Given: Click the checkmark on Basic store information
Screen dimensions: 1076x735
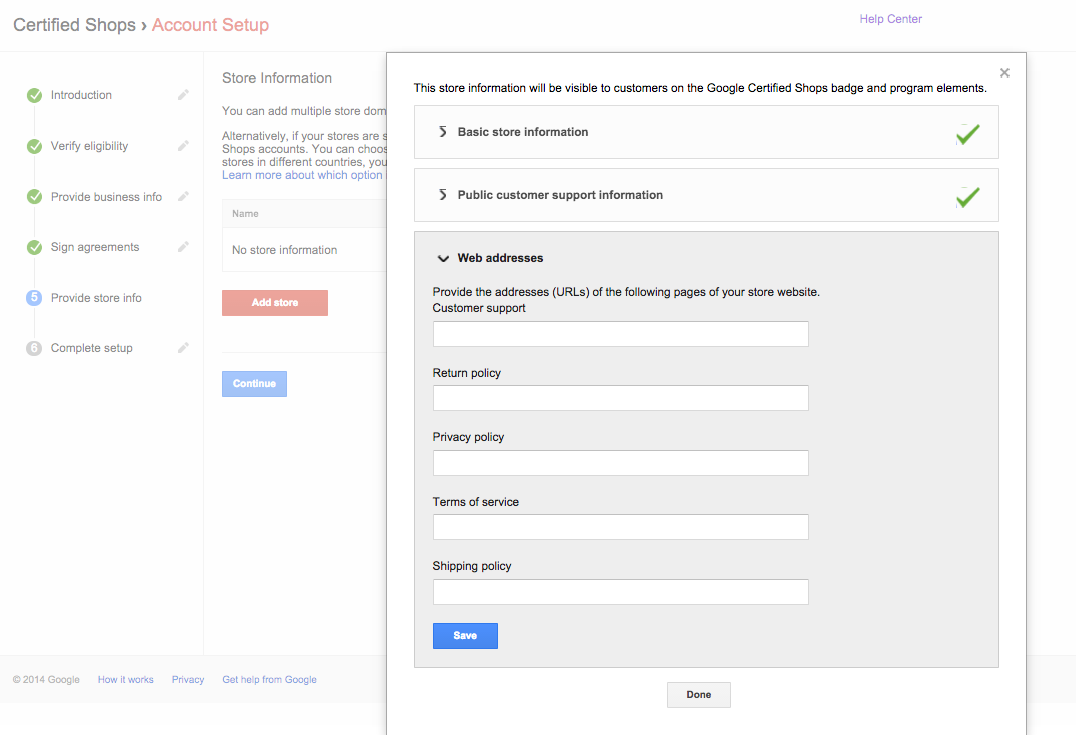Looking at the screenshot, I should [968, 134].
